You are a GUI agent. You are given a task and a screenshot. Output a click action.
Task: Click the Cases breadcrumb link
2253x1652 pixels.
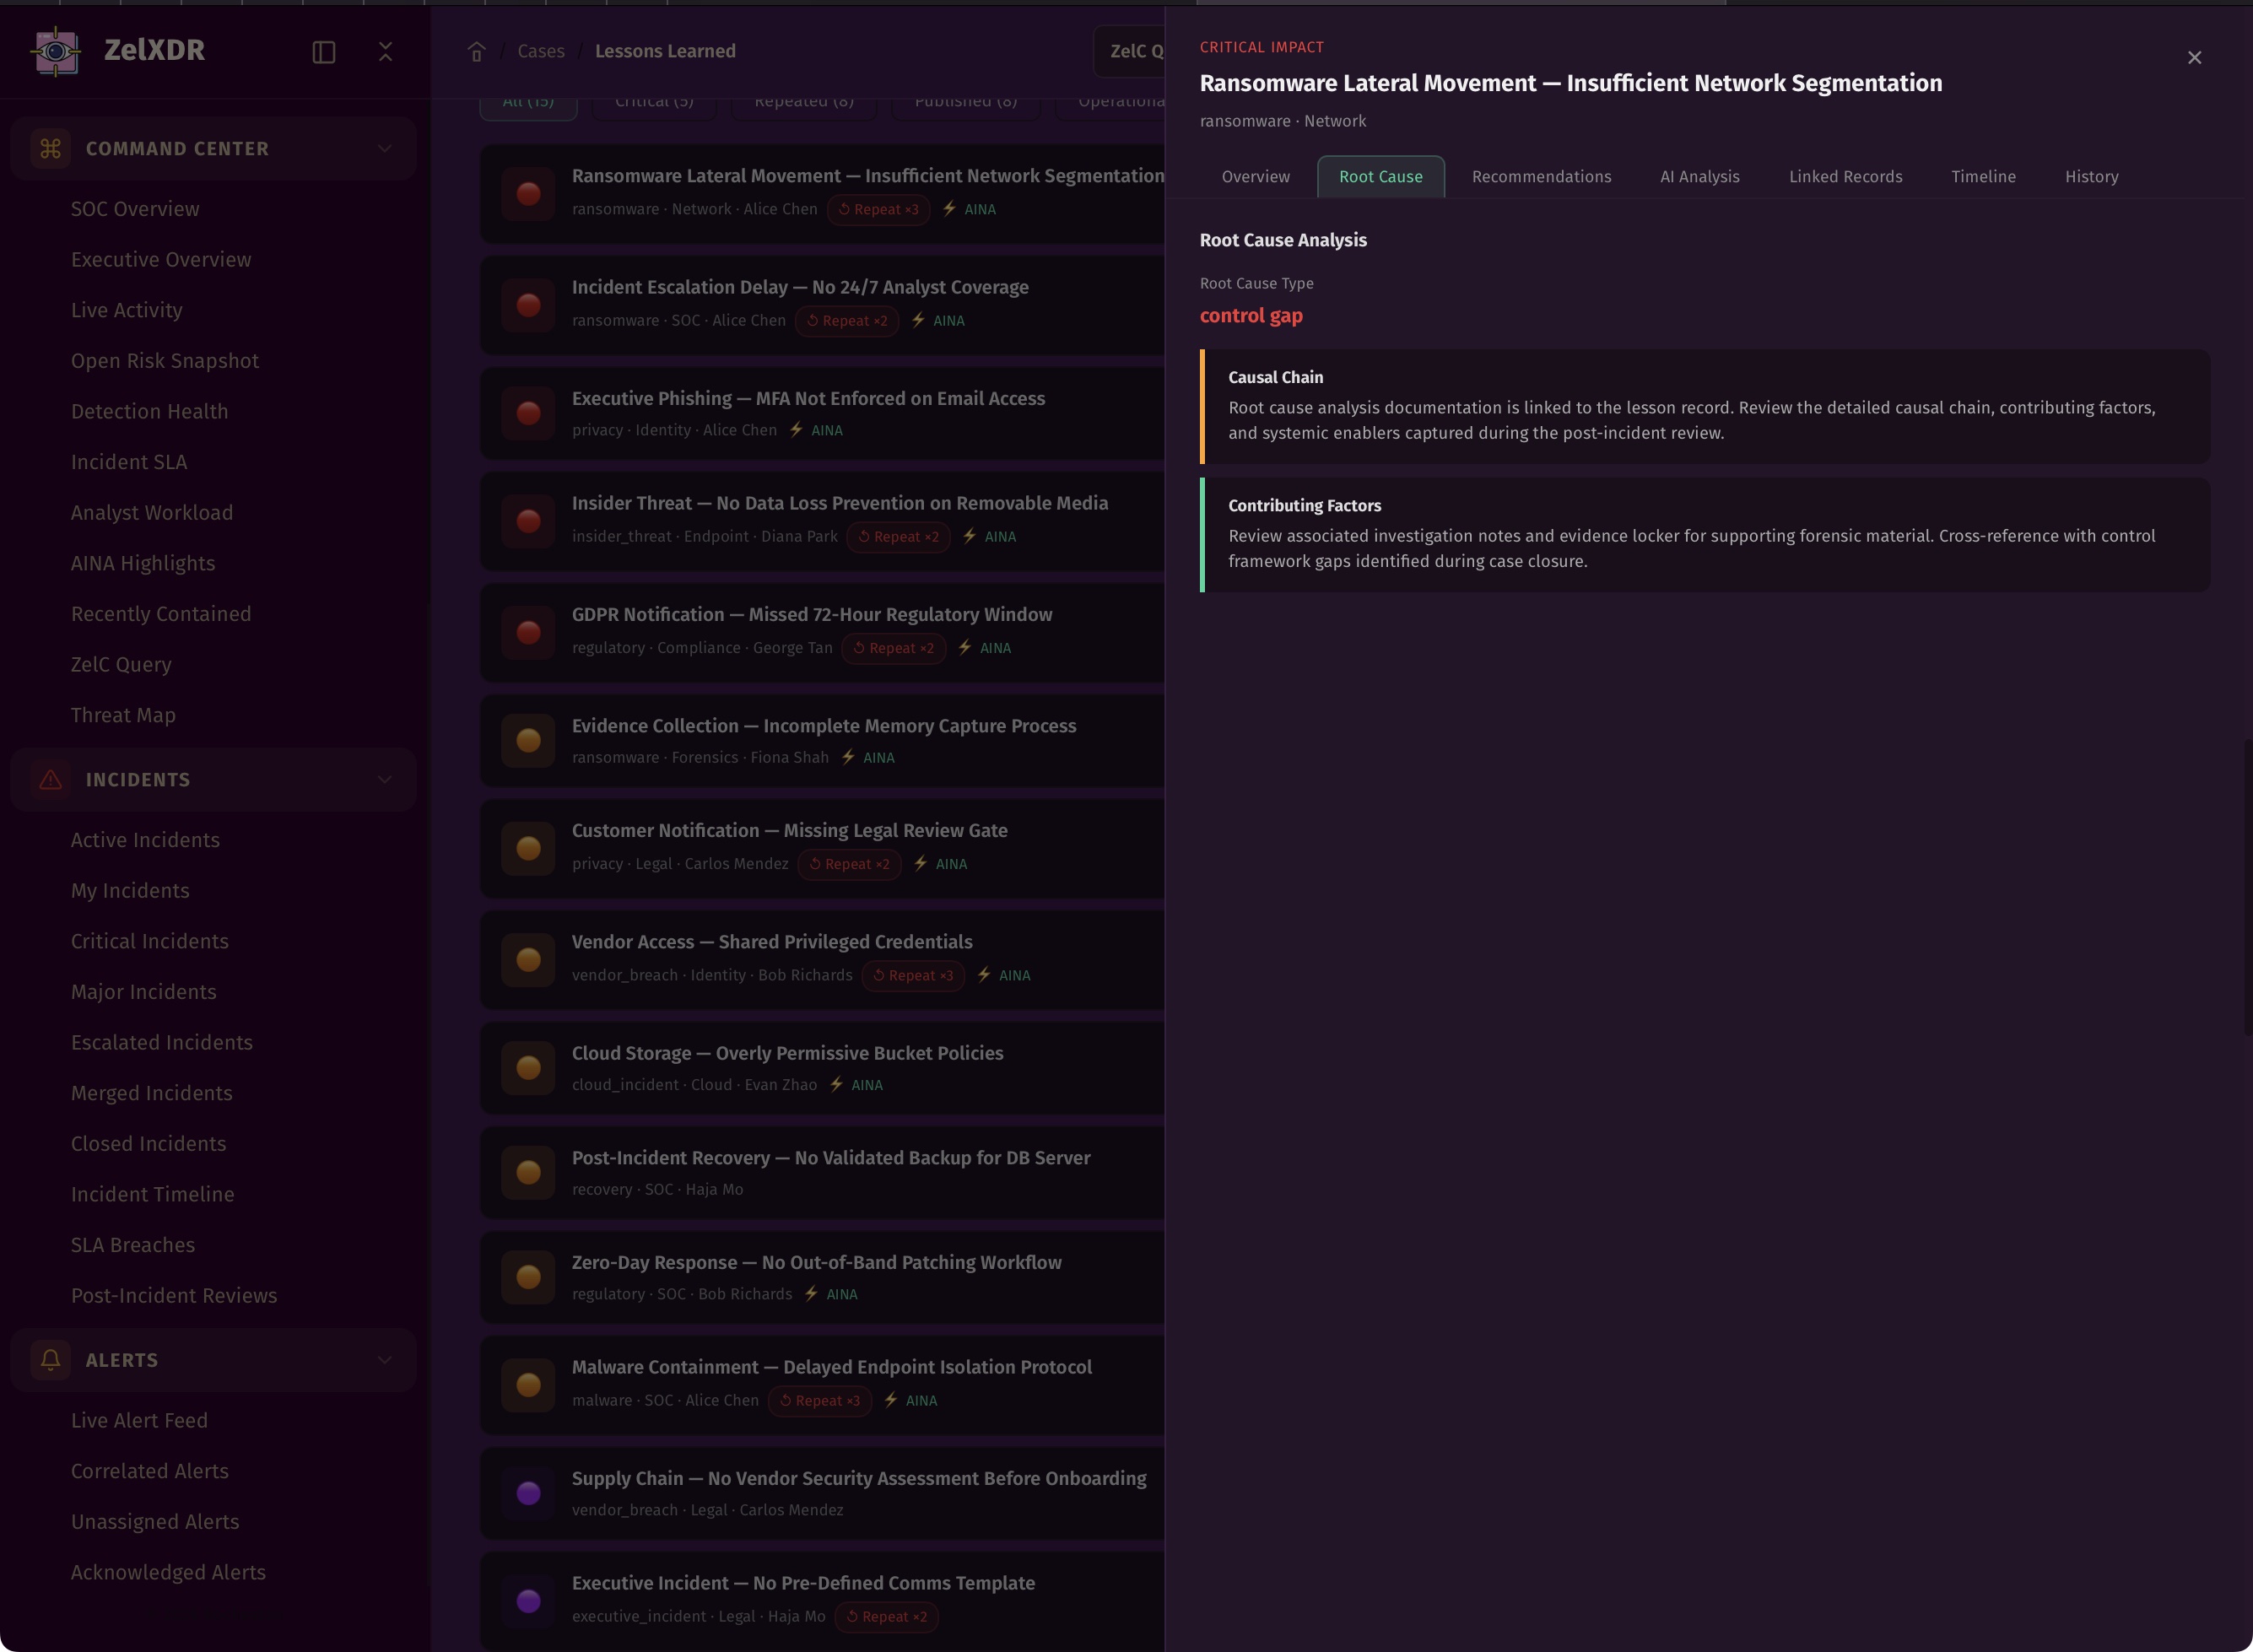pyautogui.click(x=541, y=52)
